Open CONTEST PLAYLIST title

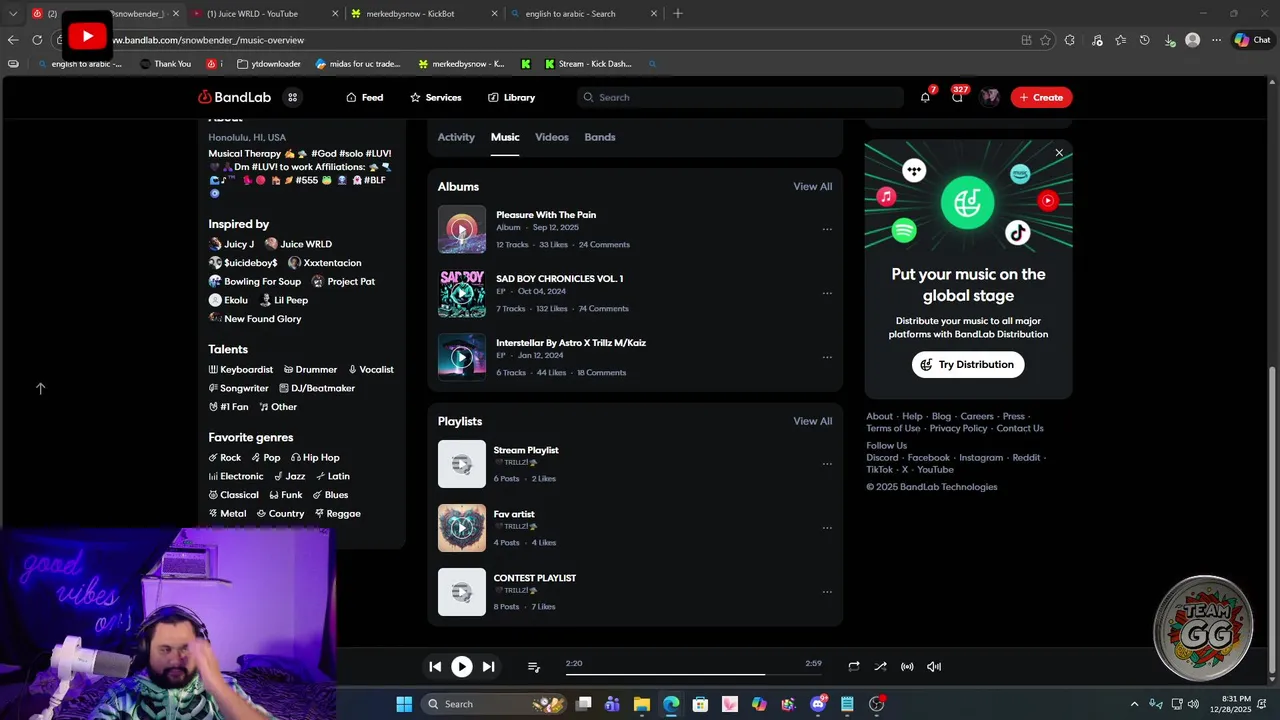(x=534, y=578)
